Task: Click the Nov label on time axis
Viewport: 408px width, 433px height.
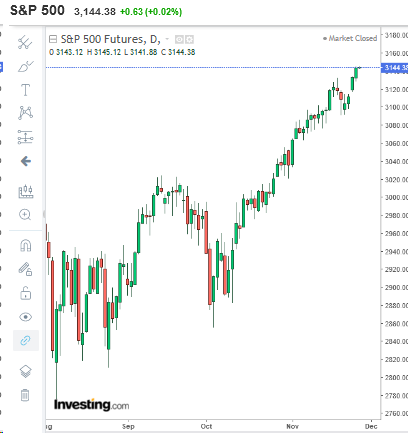Action: pyautogui.click(x=292, y=426)
